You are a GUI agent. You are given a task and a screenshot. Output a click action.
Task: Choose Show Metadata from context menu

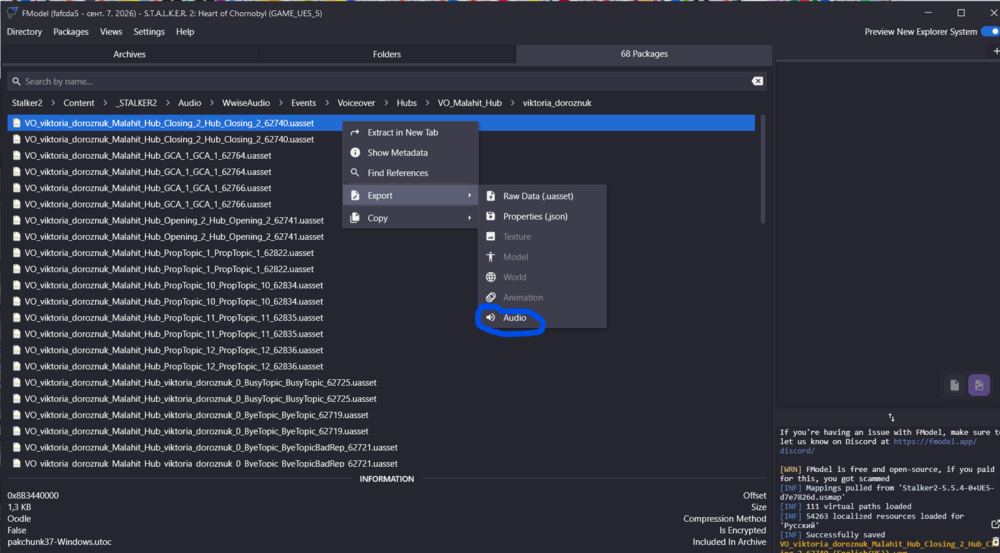click(410, 153)
